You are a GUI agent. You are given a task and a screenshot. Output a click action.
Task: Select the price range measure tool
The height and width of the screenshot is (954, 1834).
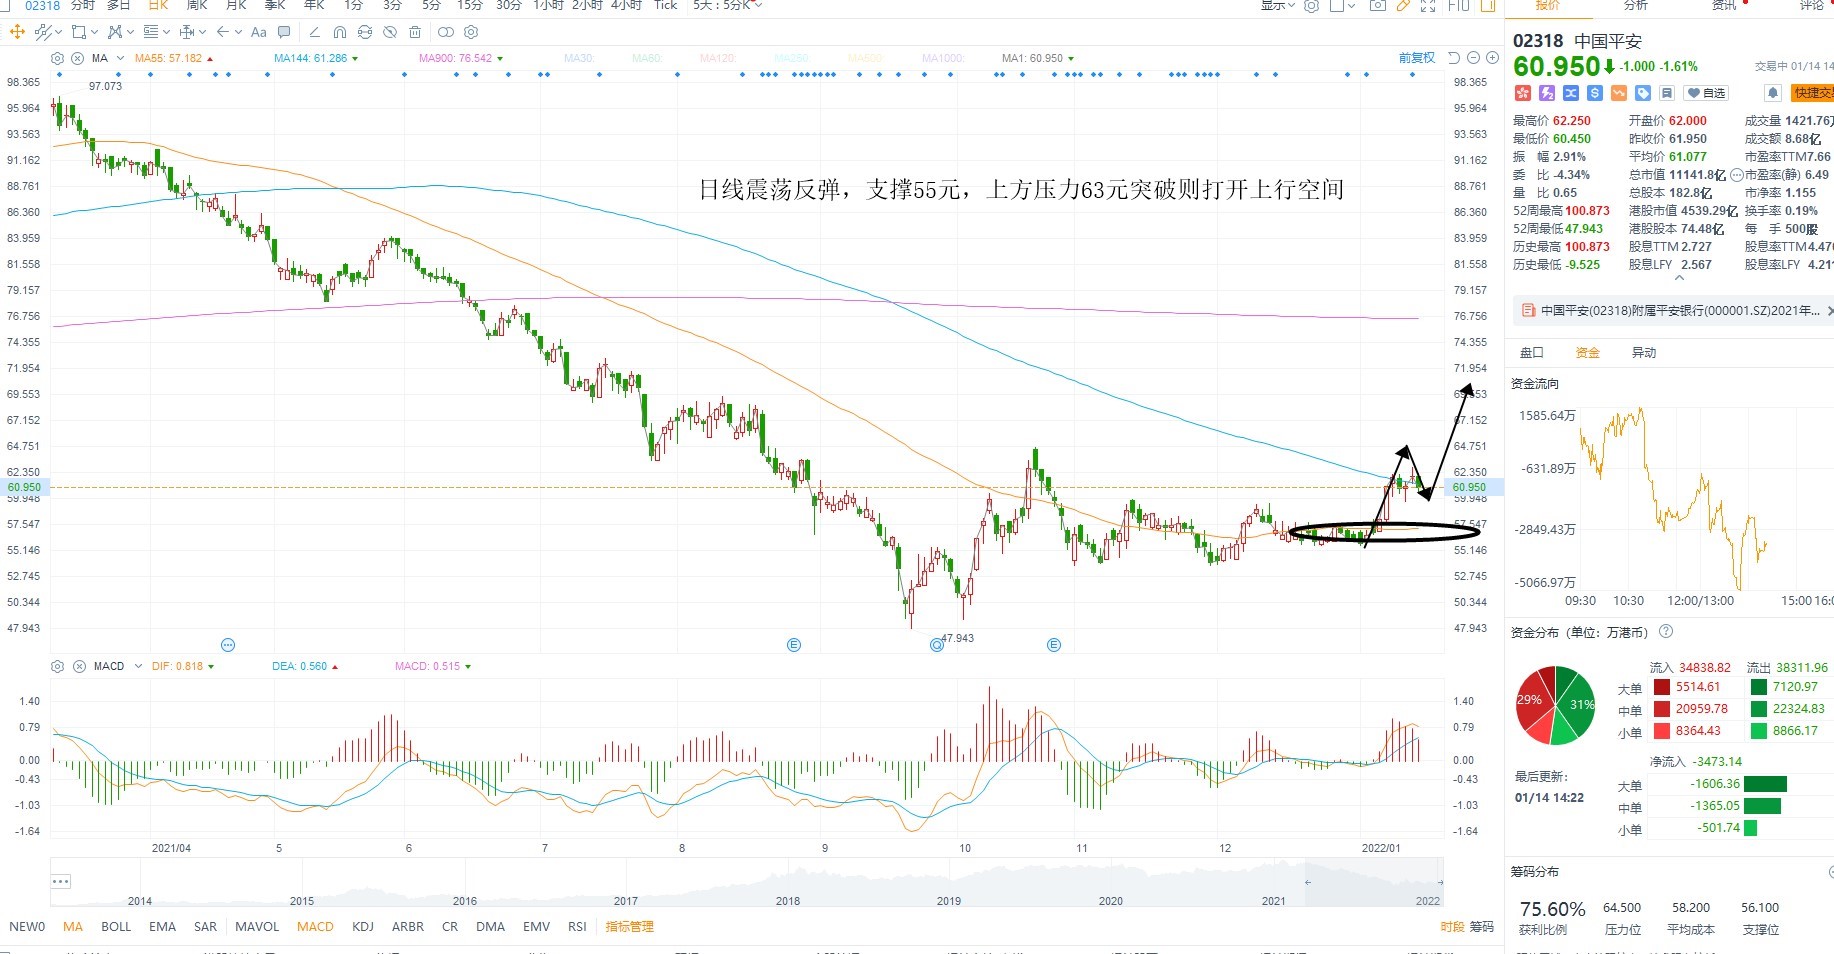tap(187, 32)
